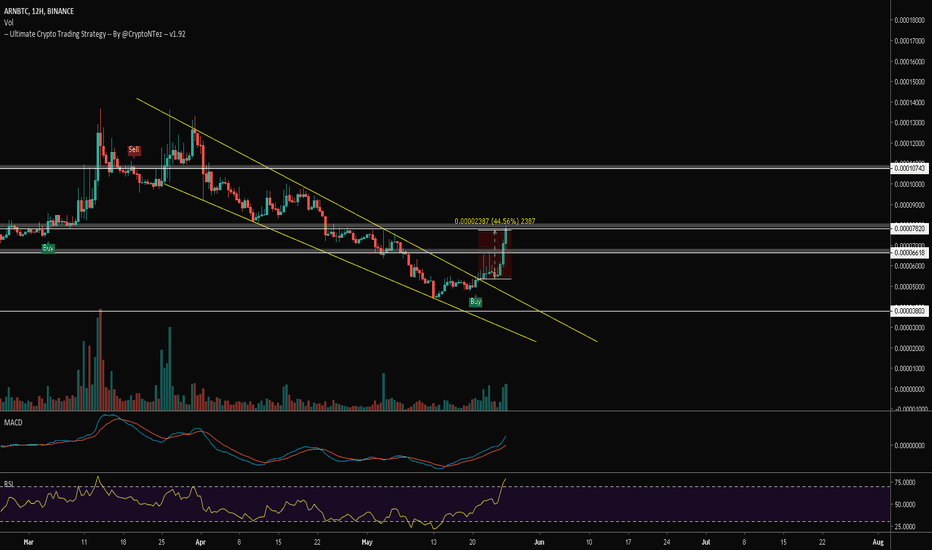Click the 0.00009000 price scale value
The width and height of the screenshot is (932, 550).
click(910, 205)
